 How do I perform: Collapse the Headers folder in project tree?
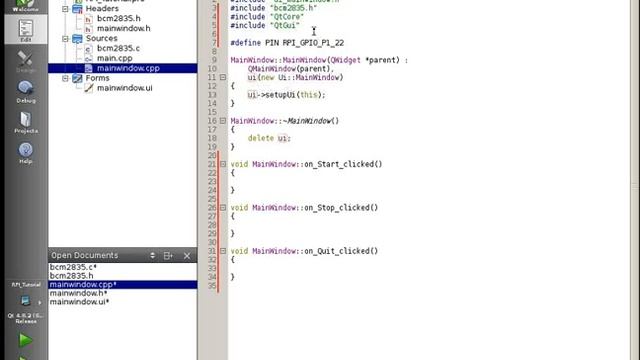click(65, 9)
